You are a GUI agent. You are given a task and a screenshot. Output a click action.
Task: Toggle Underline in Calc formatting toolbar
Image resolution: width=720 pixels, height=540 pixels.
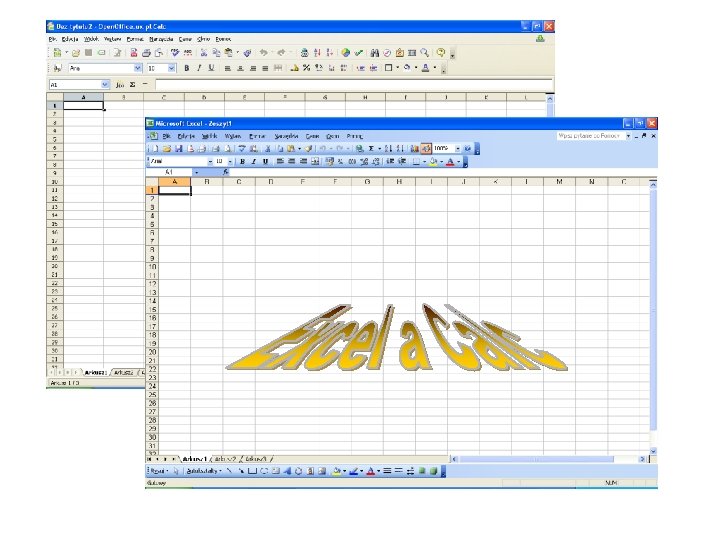click(211, 68)
